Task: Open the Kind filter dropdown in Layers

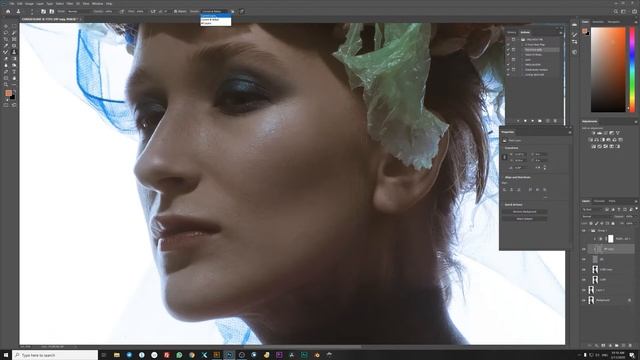Action: pyautogui.click(x=592, y=209)
